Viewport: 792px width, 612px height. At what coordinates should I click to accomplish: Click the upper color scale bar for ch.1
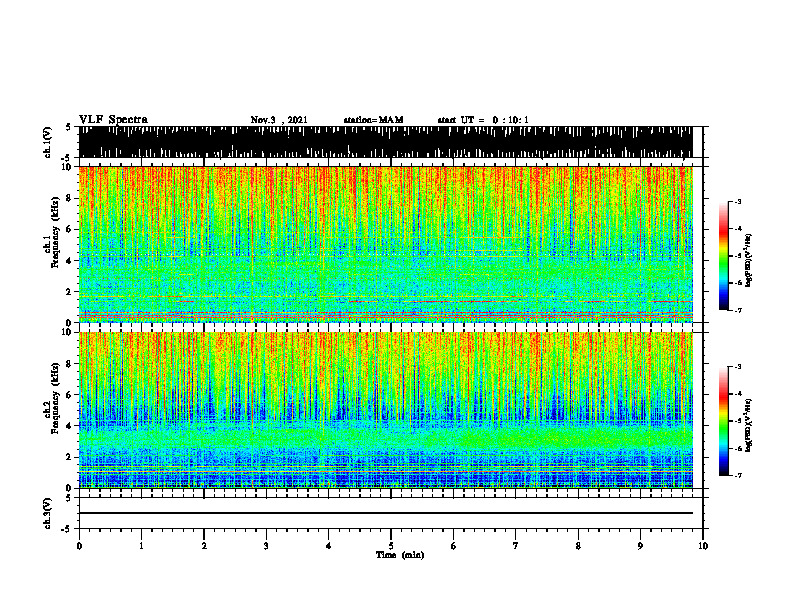coord(724,256)
